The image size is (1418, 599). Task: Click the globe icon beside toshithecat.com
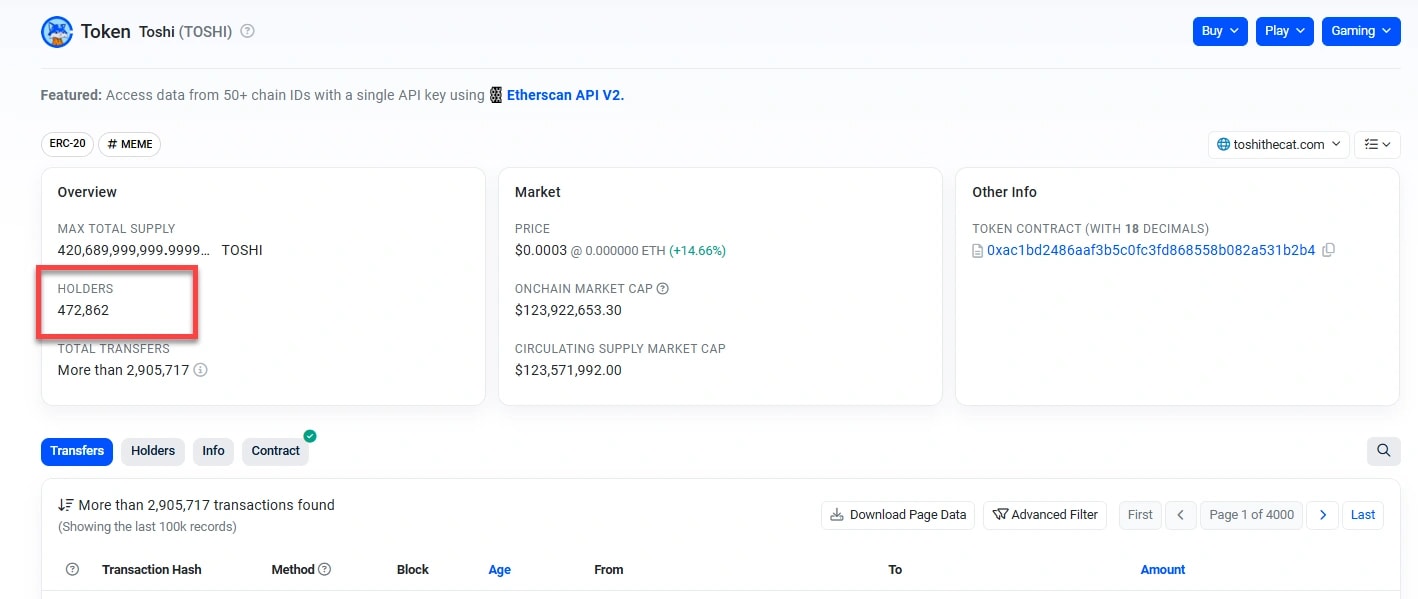1223,144
